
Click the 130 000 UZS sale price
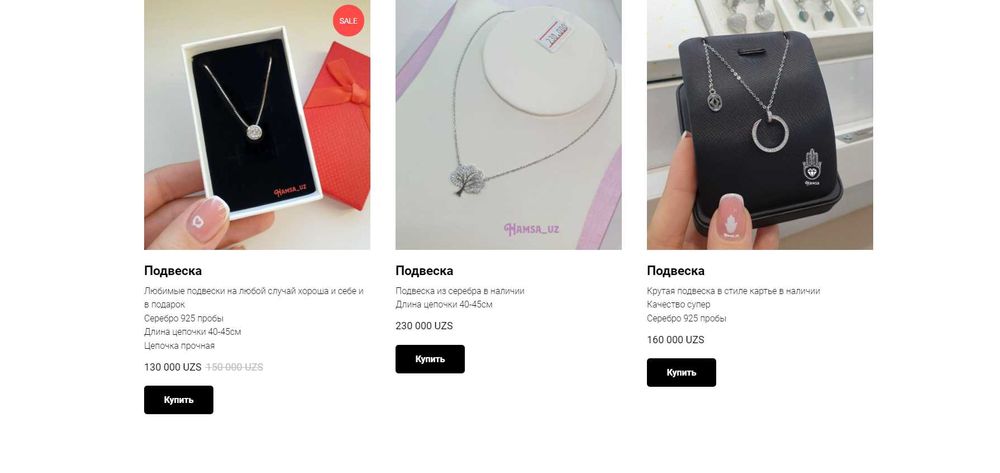[173, 367]
